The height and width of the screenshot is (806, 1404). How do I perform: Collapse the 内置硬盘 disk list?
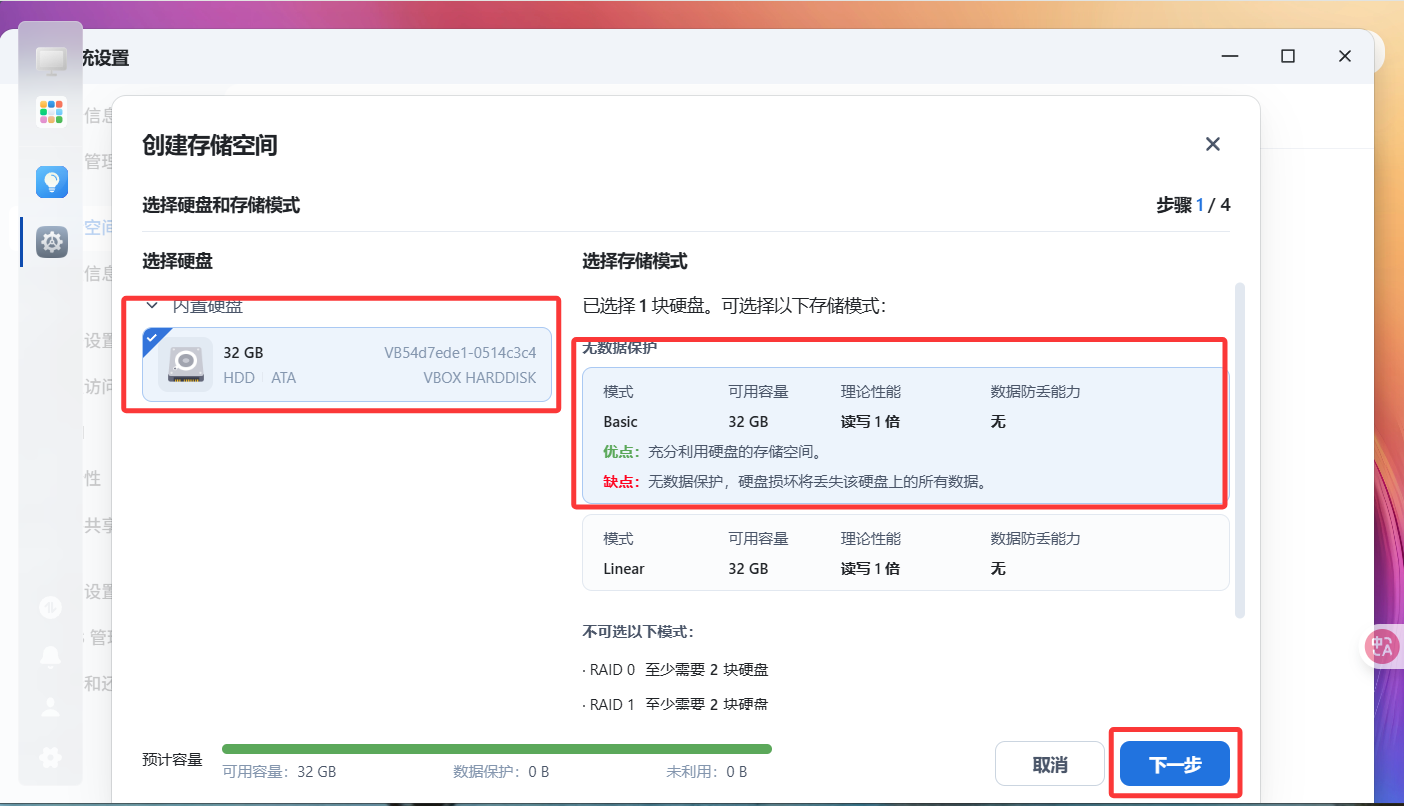point(152,305)
